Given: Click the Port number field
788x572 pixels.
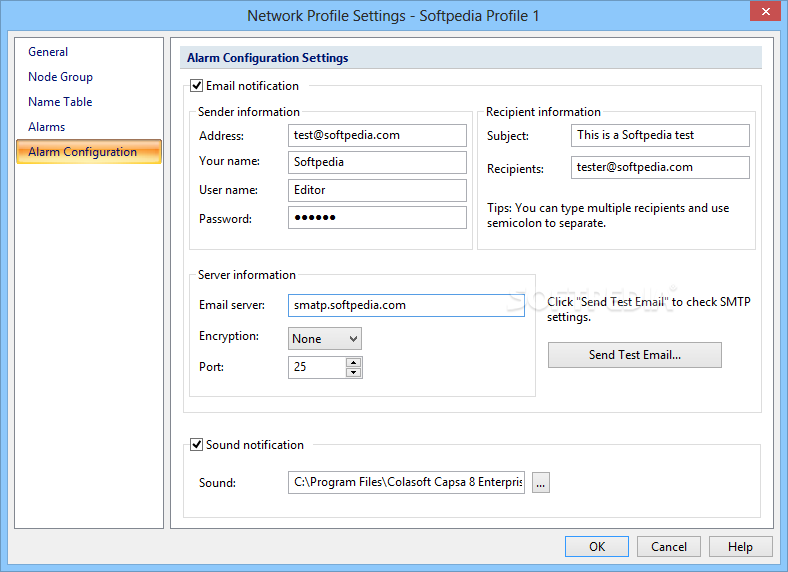Looking at the screenshot, I should [317, 367].
